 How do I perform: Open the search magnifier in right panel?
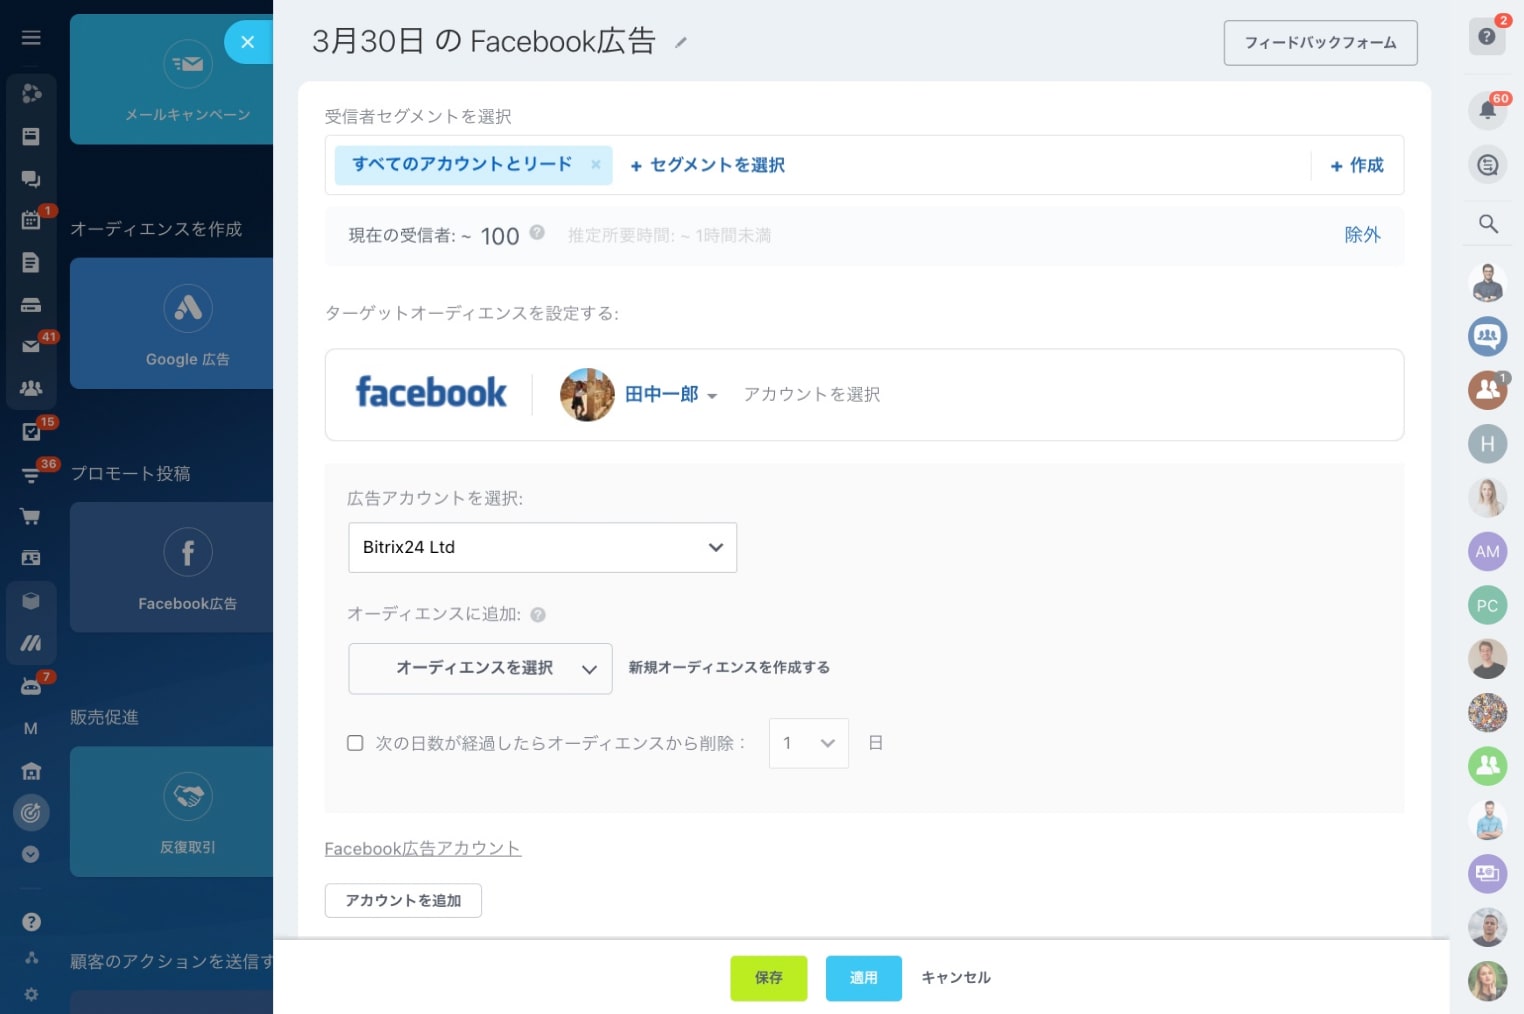pos(1488,224)
